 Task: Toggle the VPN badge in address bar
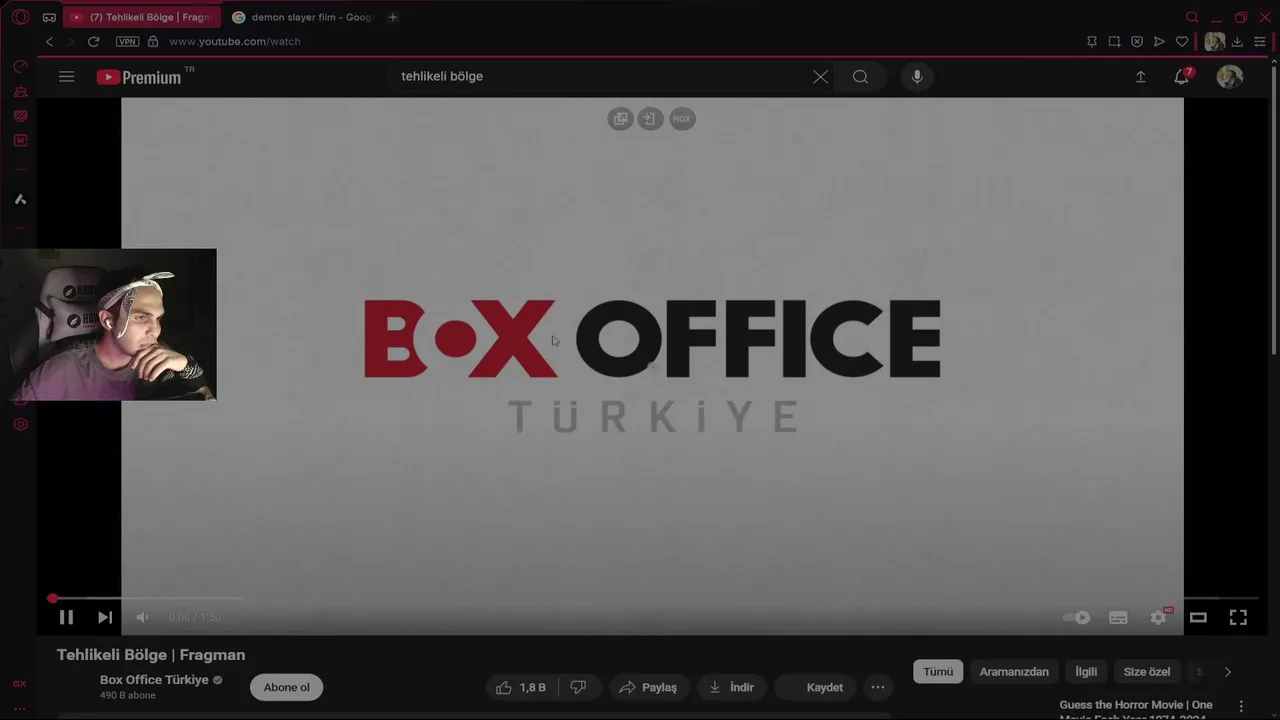[x=127, y=41]
